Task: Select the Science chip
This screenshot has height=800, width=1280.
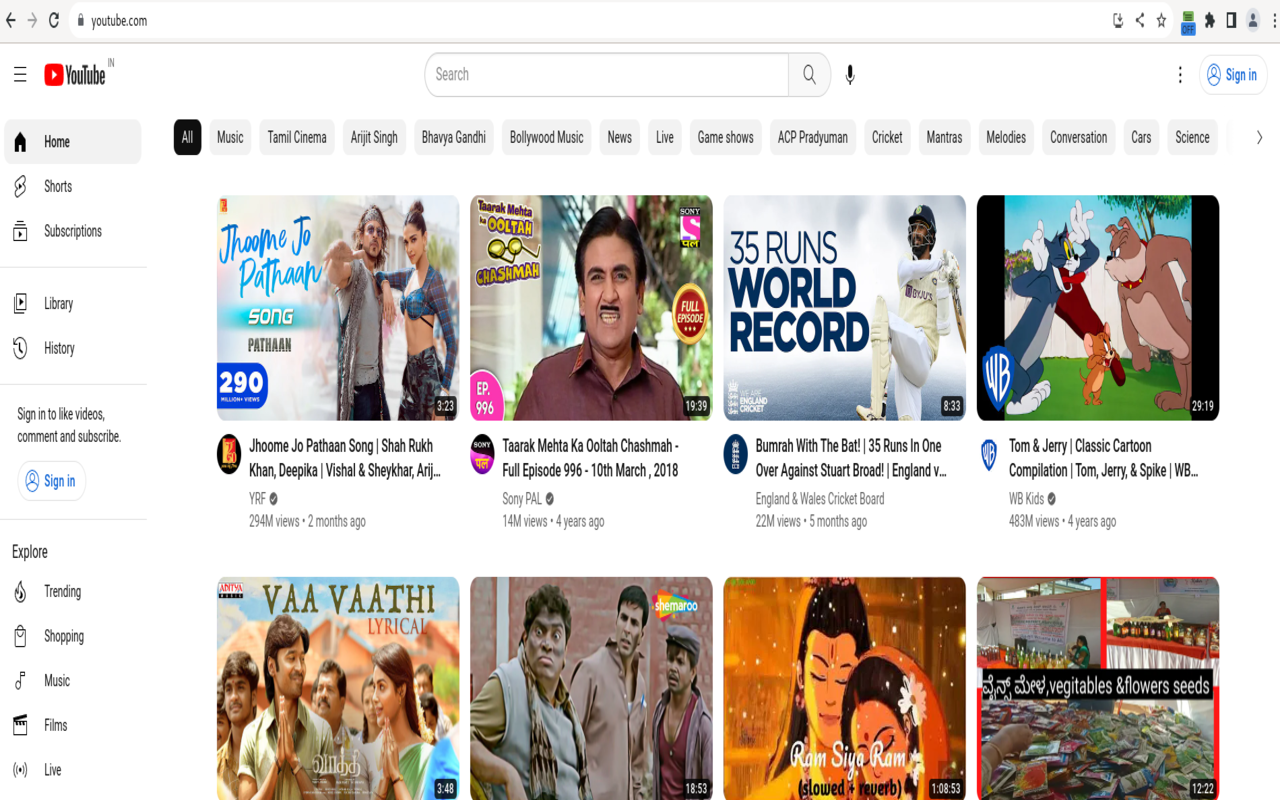Action: coord(1192,138)
